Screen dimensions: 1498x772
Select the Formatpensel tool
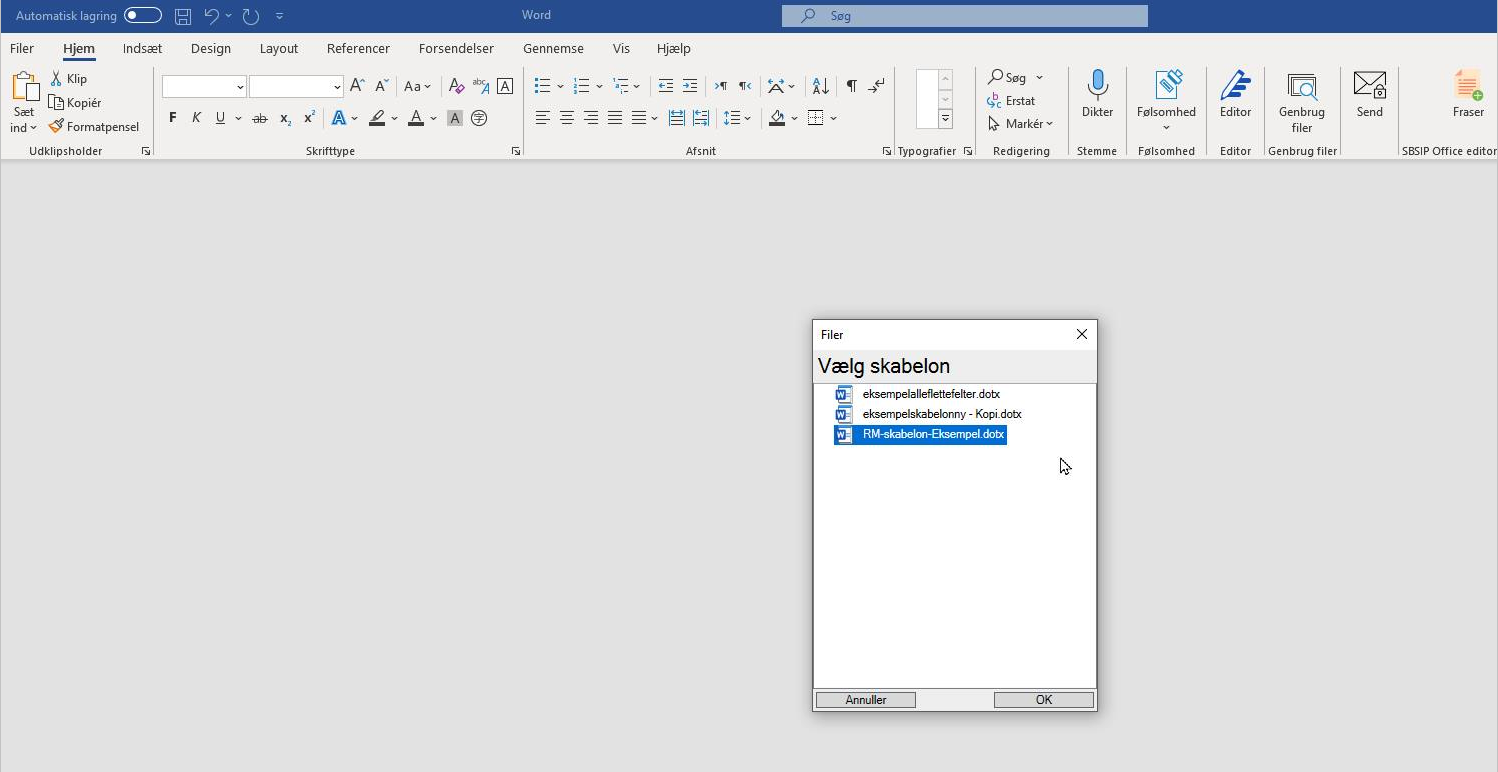(x=95, y=127)
